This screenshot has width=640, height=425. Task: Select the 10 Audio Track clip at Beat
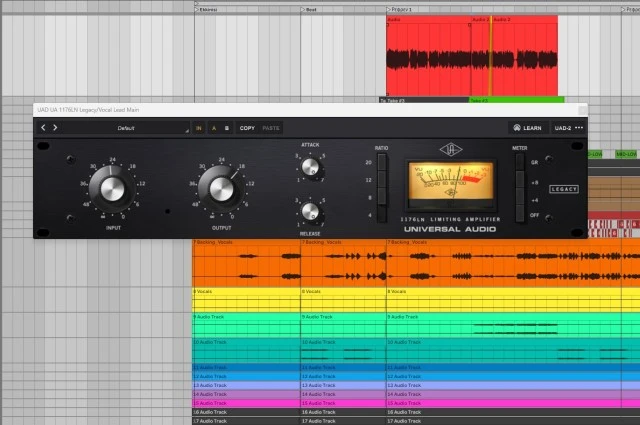343,351
